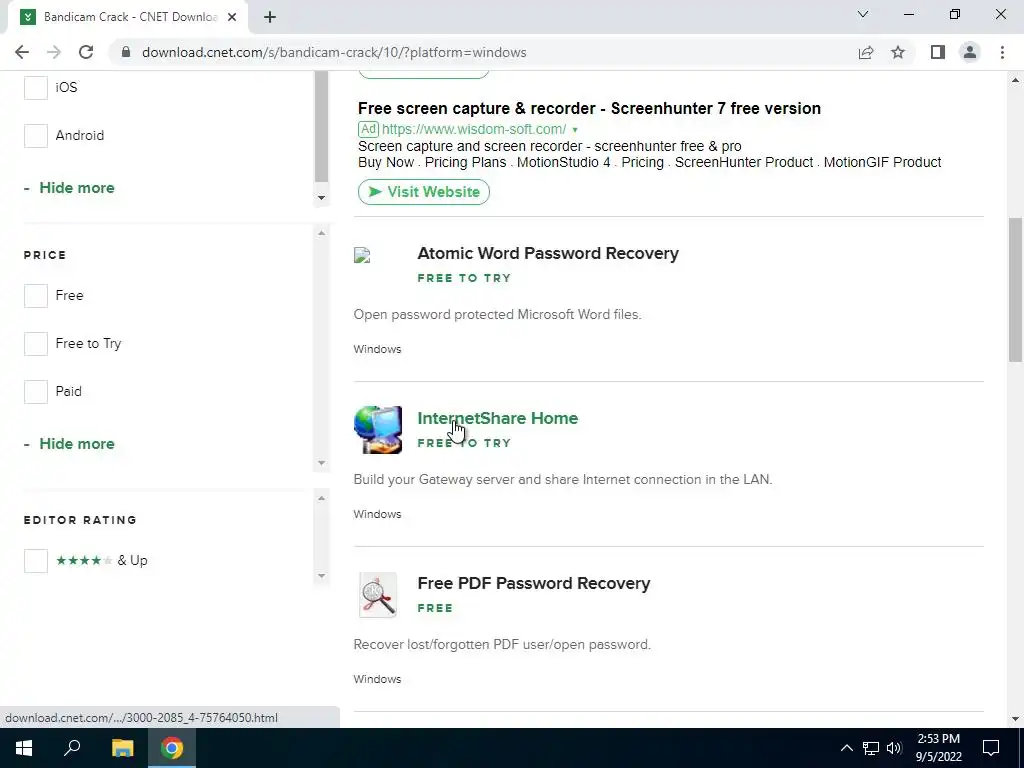Check the 4 stars & Up filter
This screenshot has height=768, width=1024.
point(36,560)
